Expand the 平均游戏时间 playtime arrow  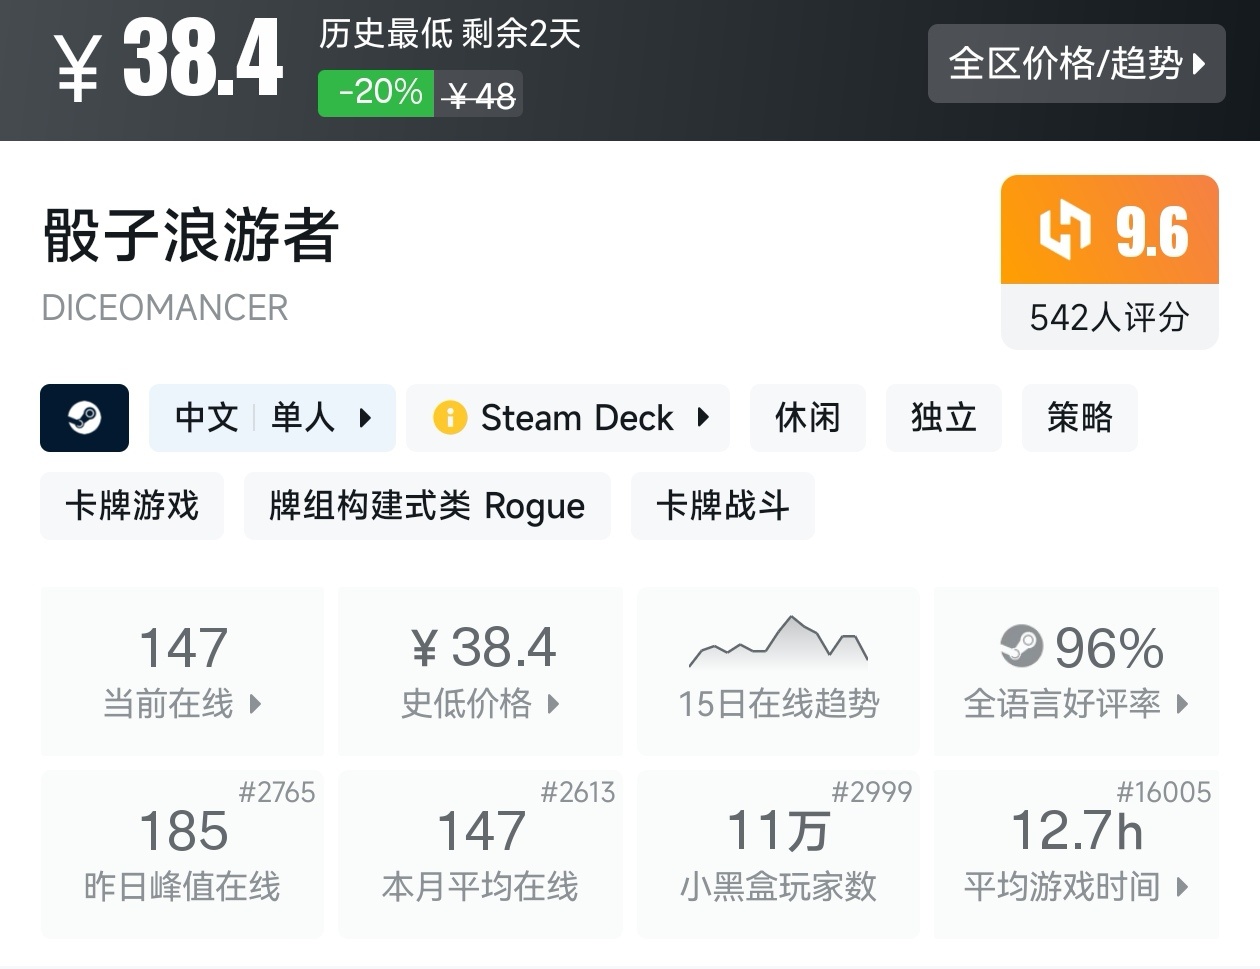[1183, 887]
